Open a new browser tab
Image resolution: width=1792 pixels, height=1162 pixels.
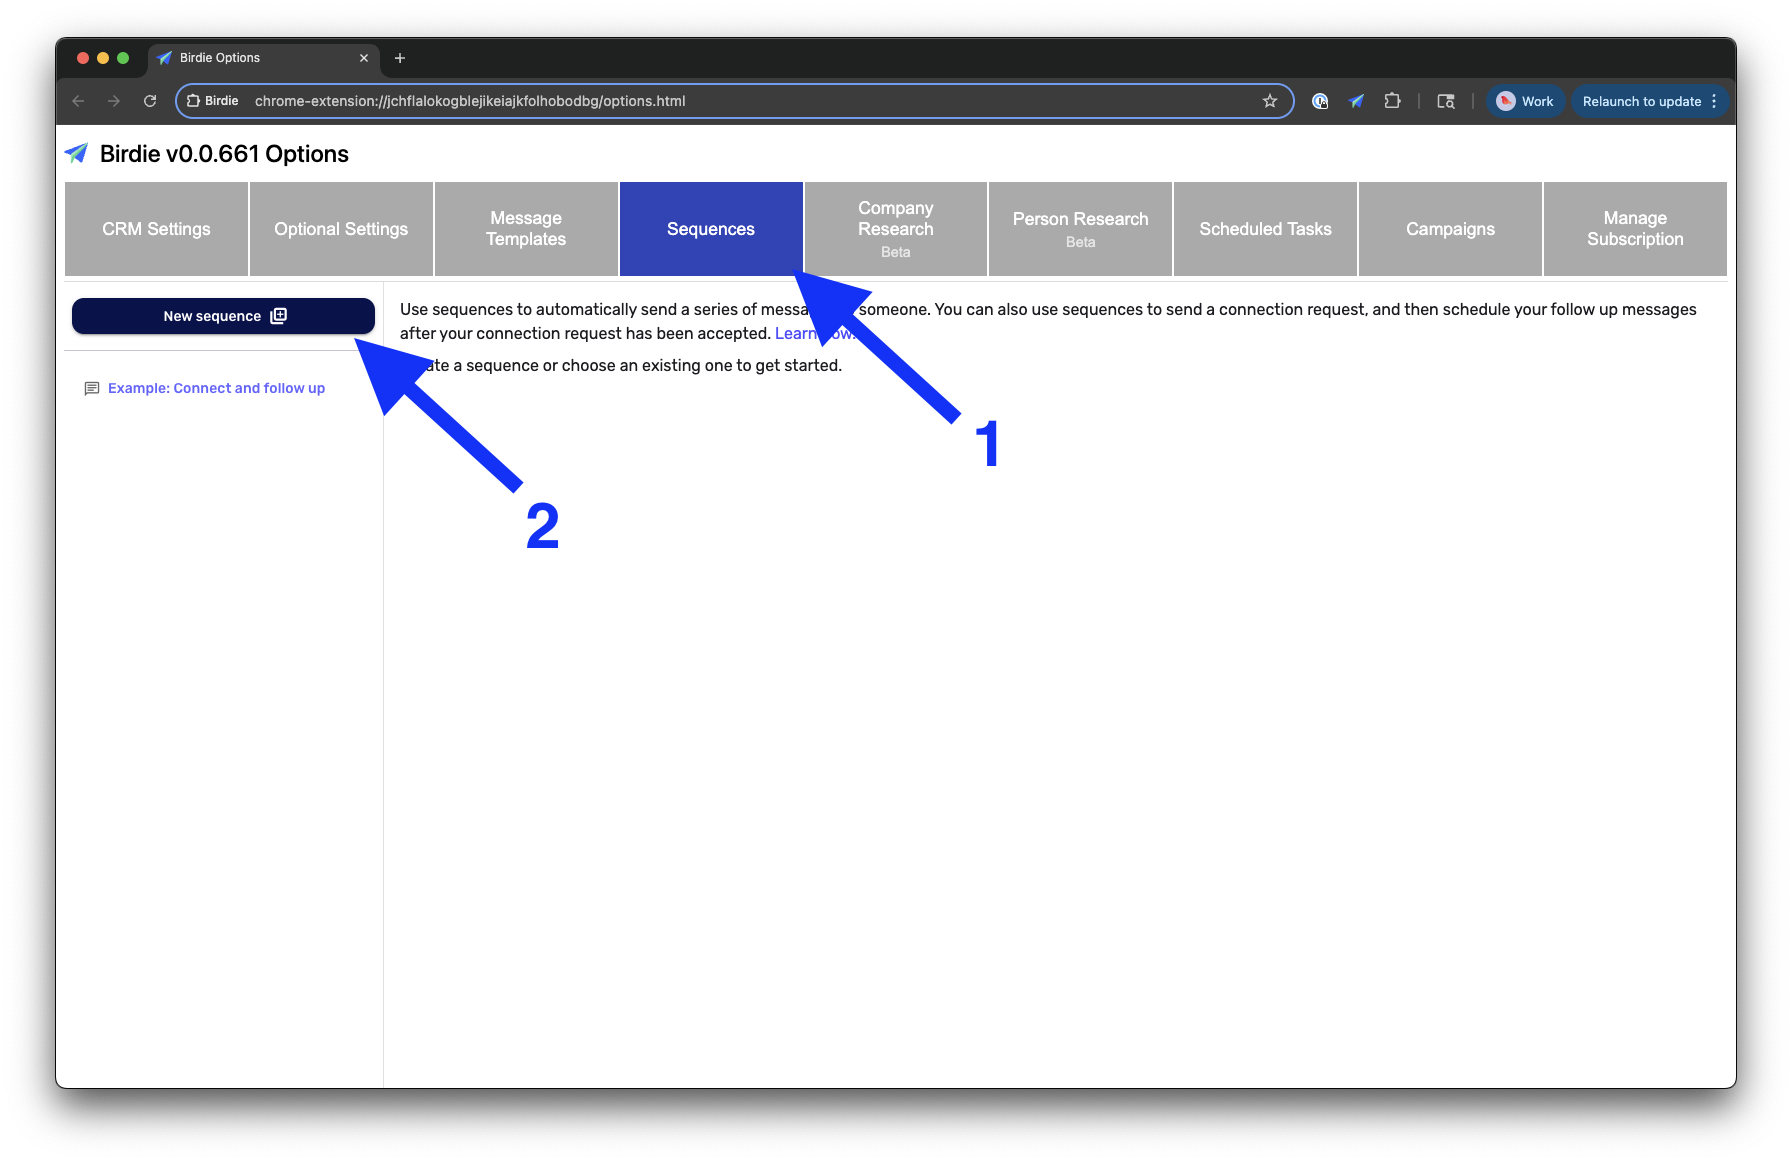click(x=400, y=58)
